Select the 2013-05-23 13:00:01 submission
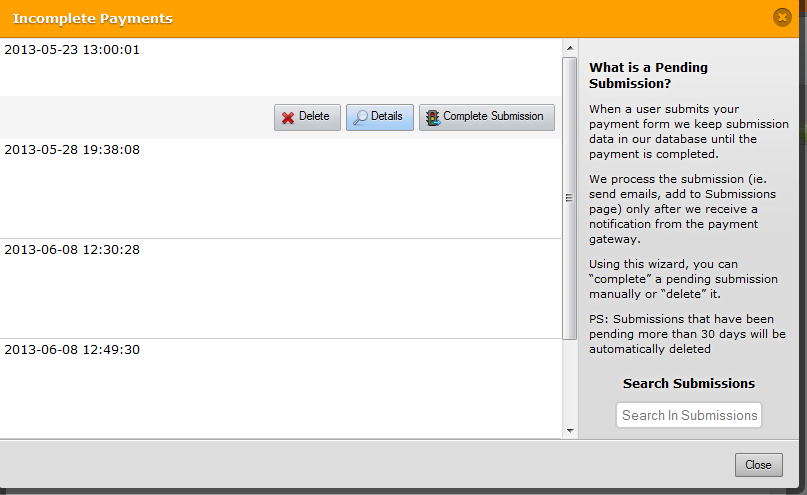Image resolution: width=807 pixels, height=495 pixels. (x=72, y=49)
